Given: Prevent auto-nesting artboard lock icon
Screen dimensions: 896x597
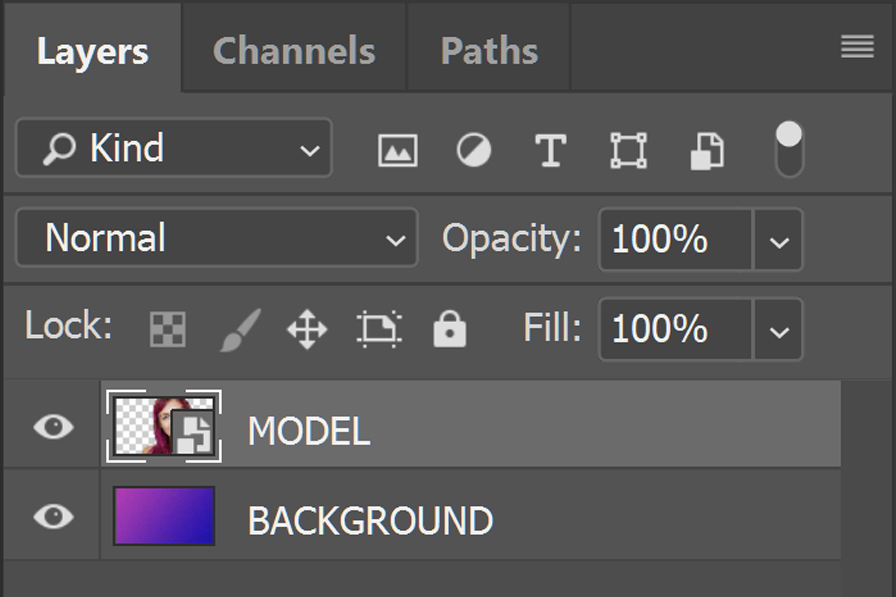Looking at the screenshot, I should [x=379, y=329].
